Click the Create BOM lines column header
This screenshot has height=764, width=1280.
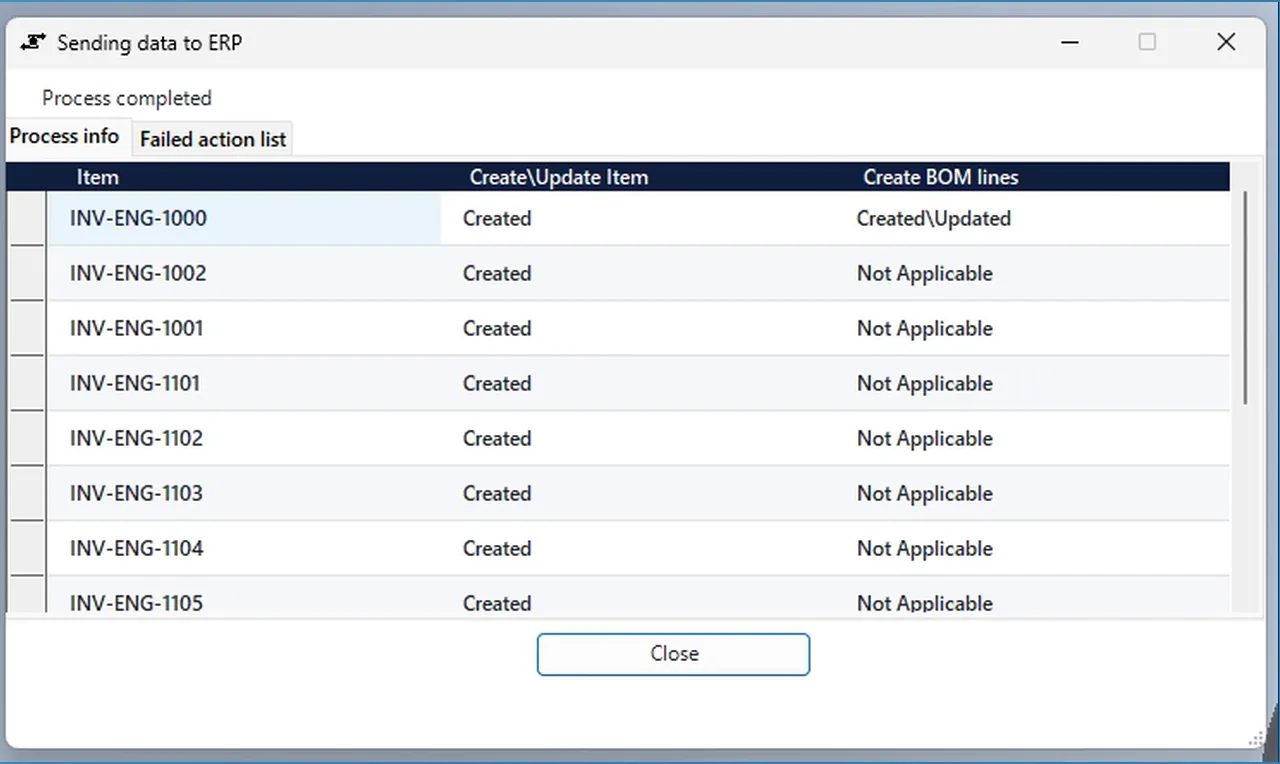point(1032,177)
